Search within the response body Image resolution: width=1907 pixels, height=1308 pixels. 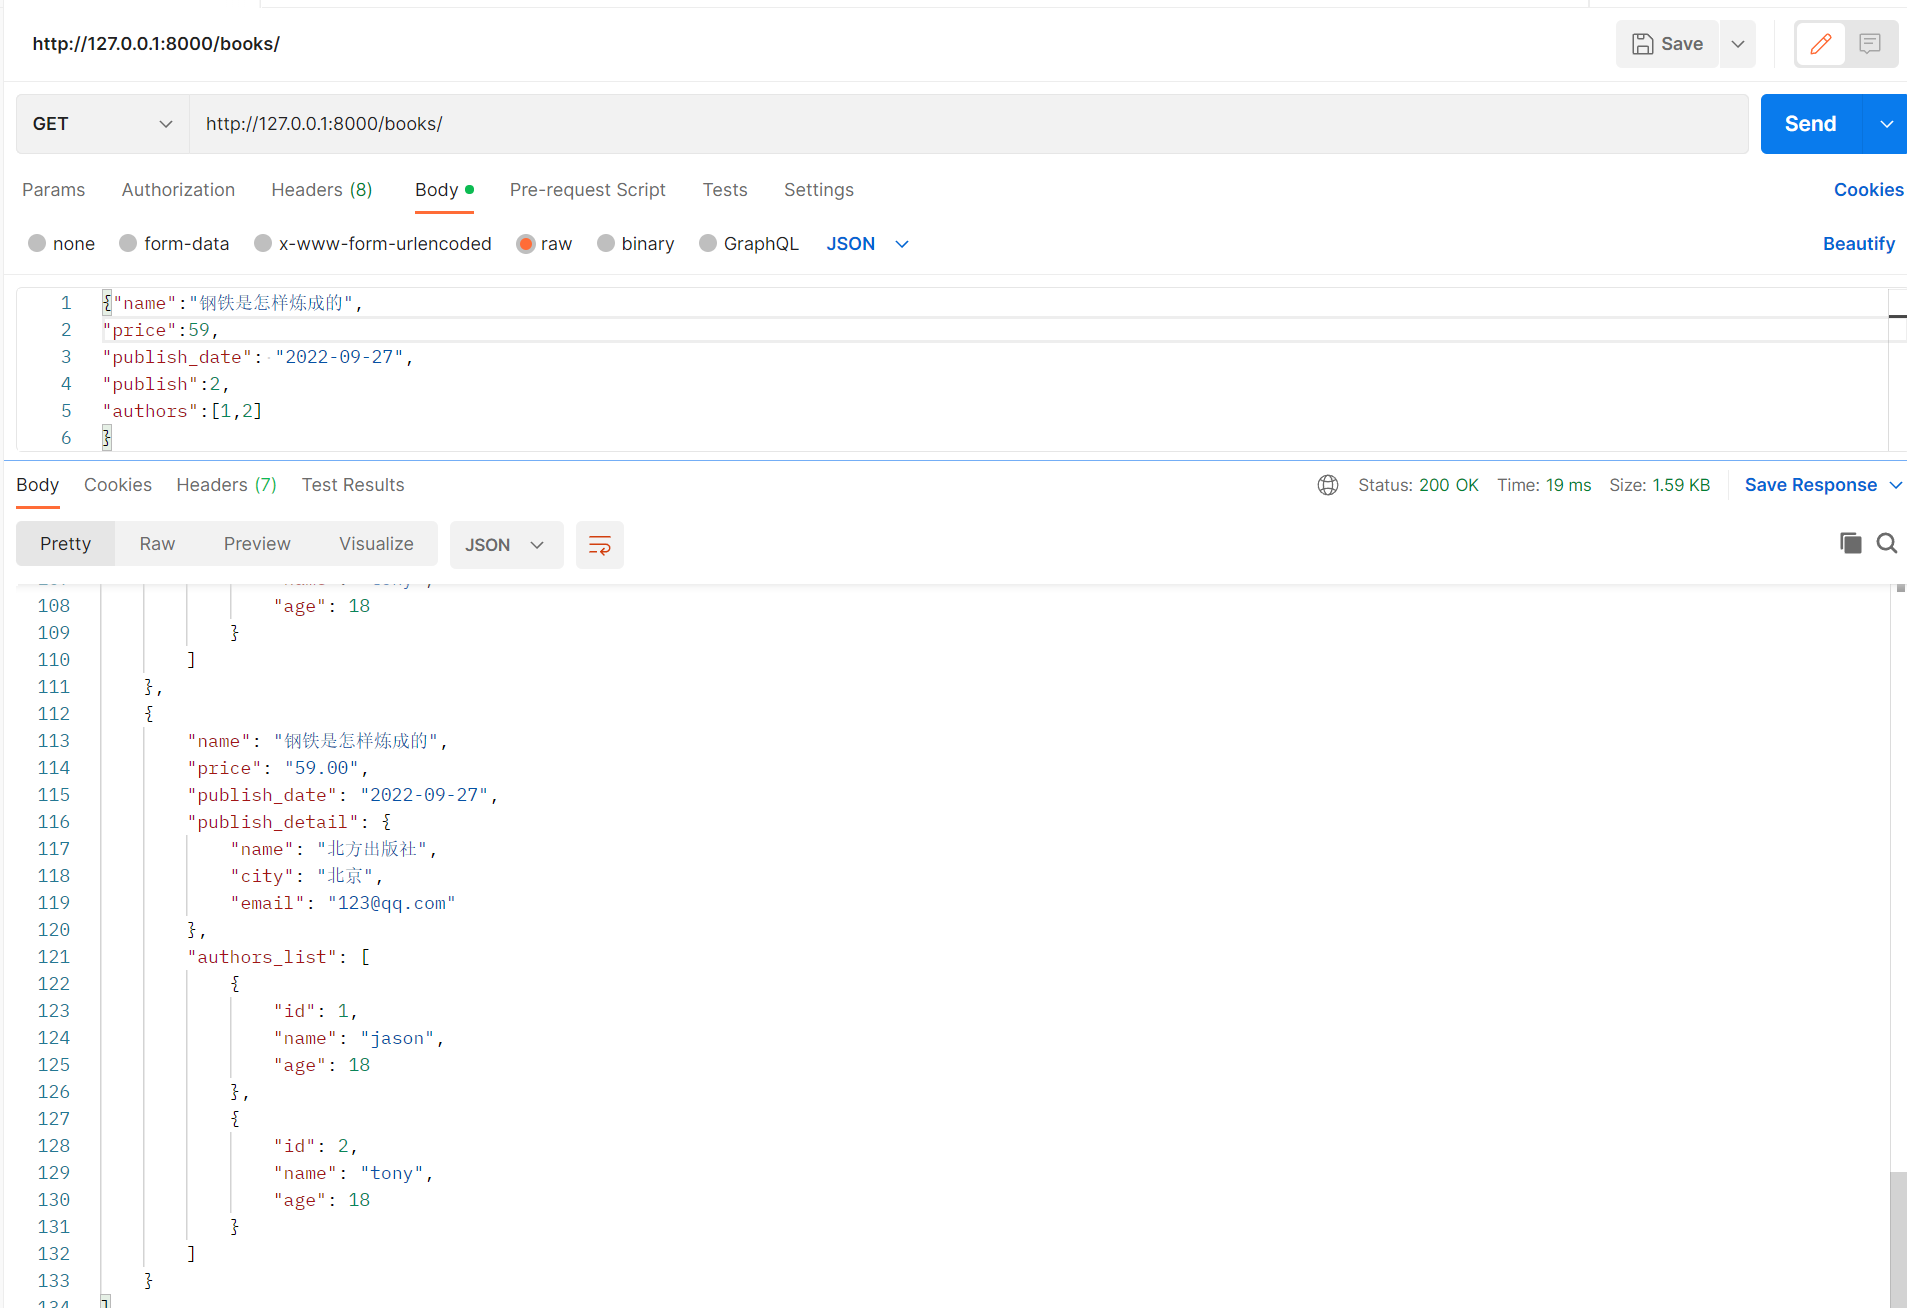point(1887,543)
